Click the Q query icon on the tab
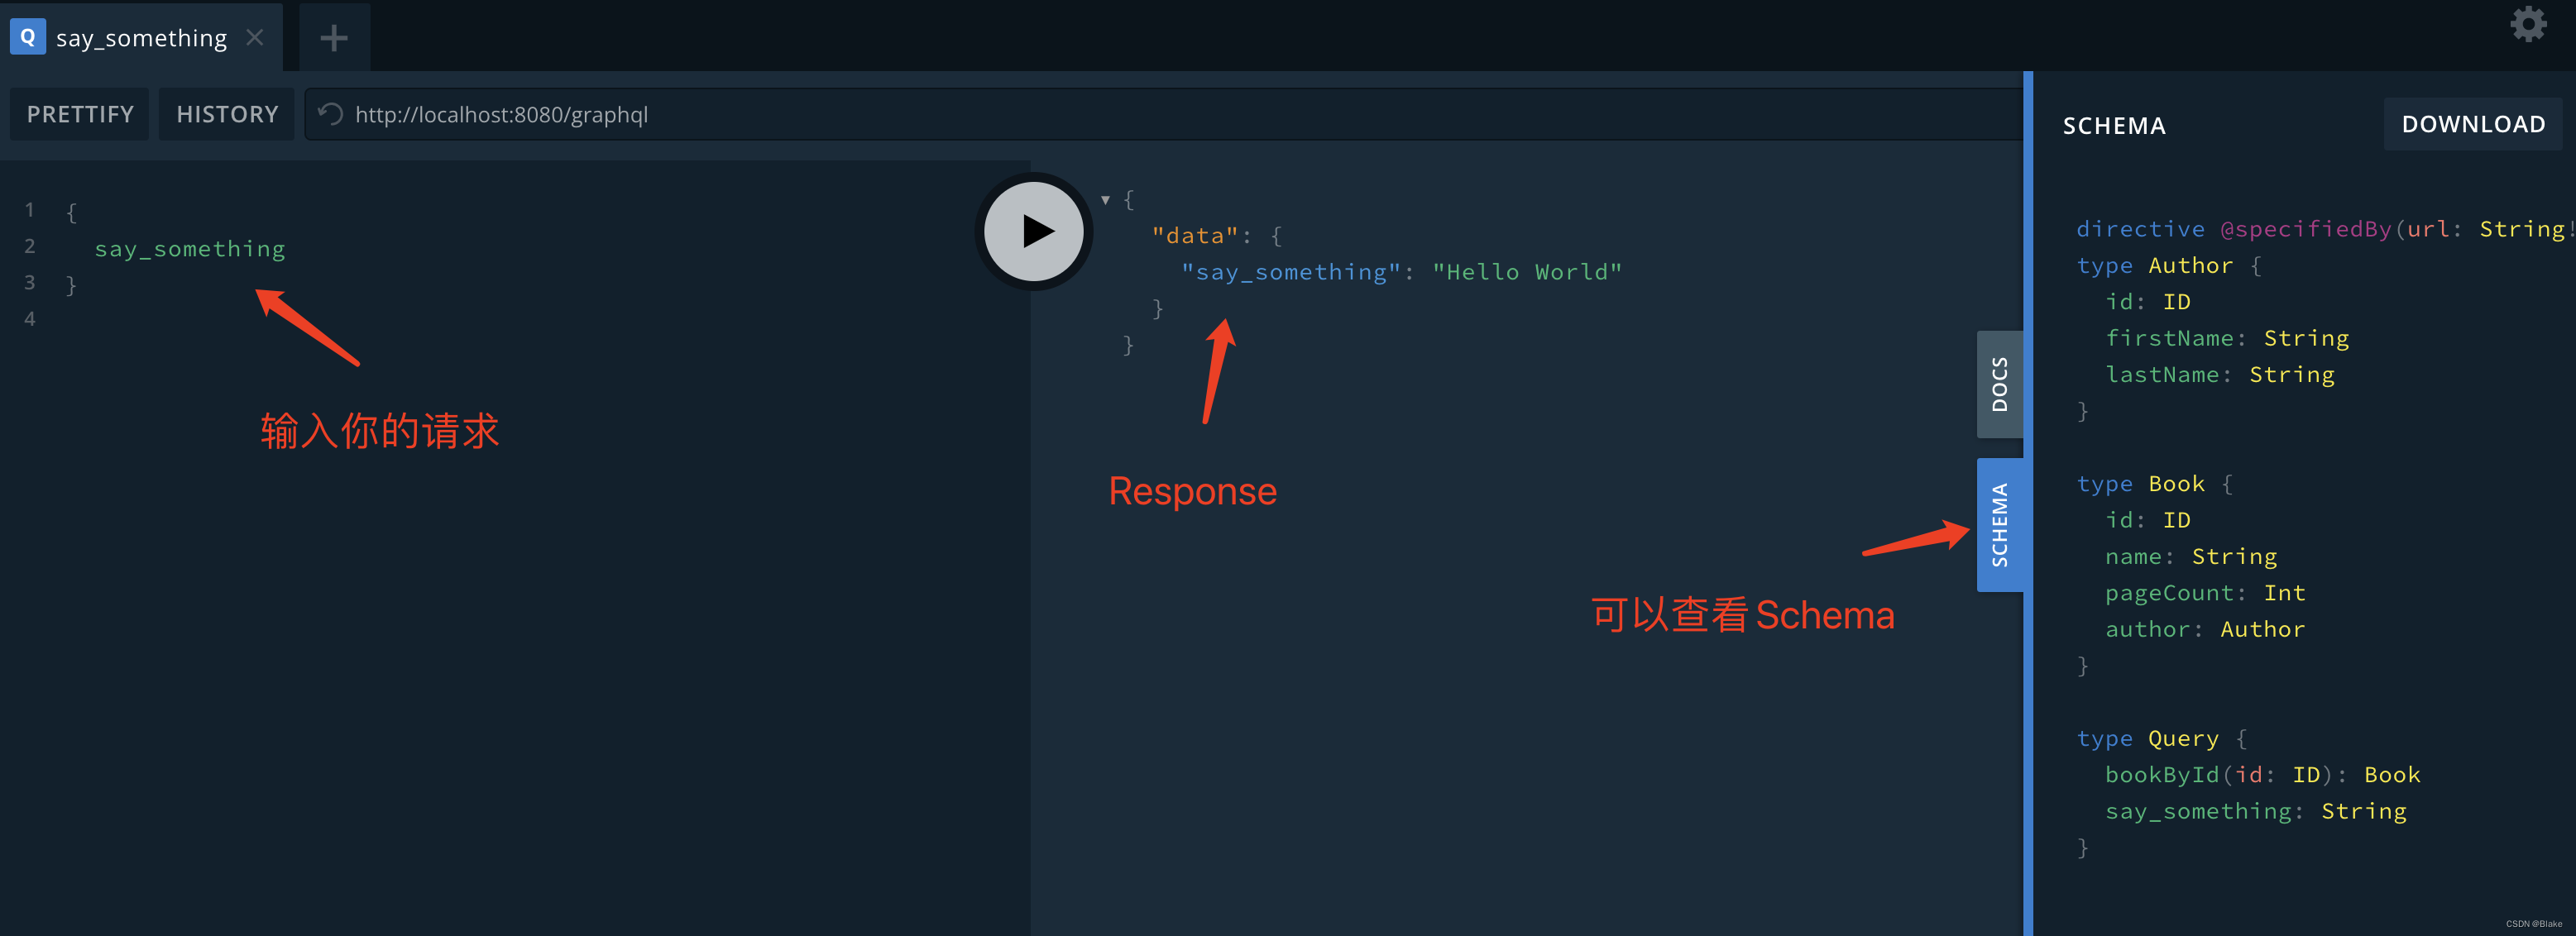 pos(27,37)
